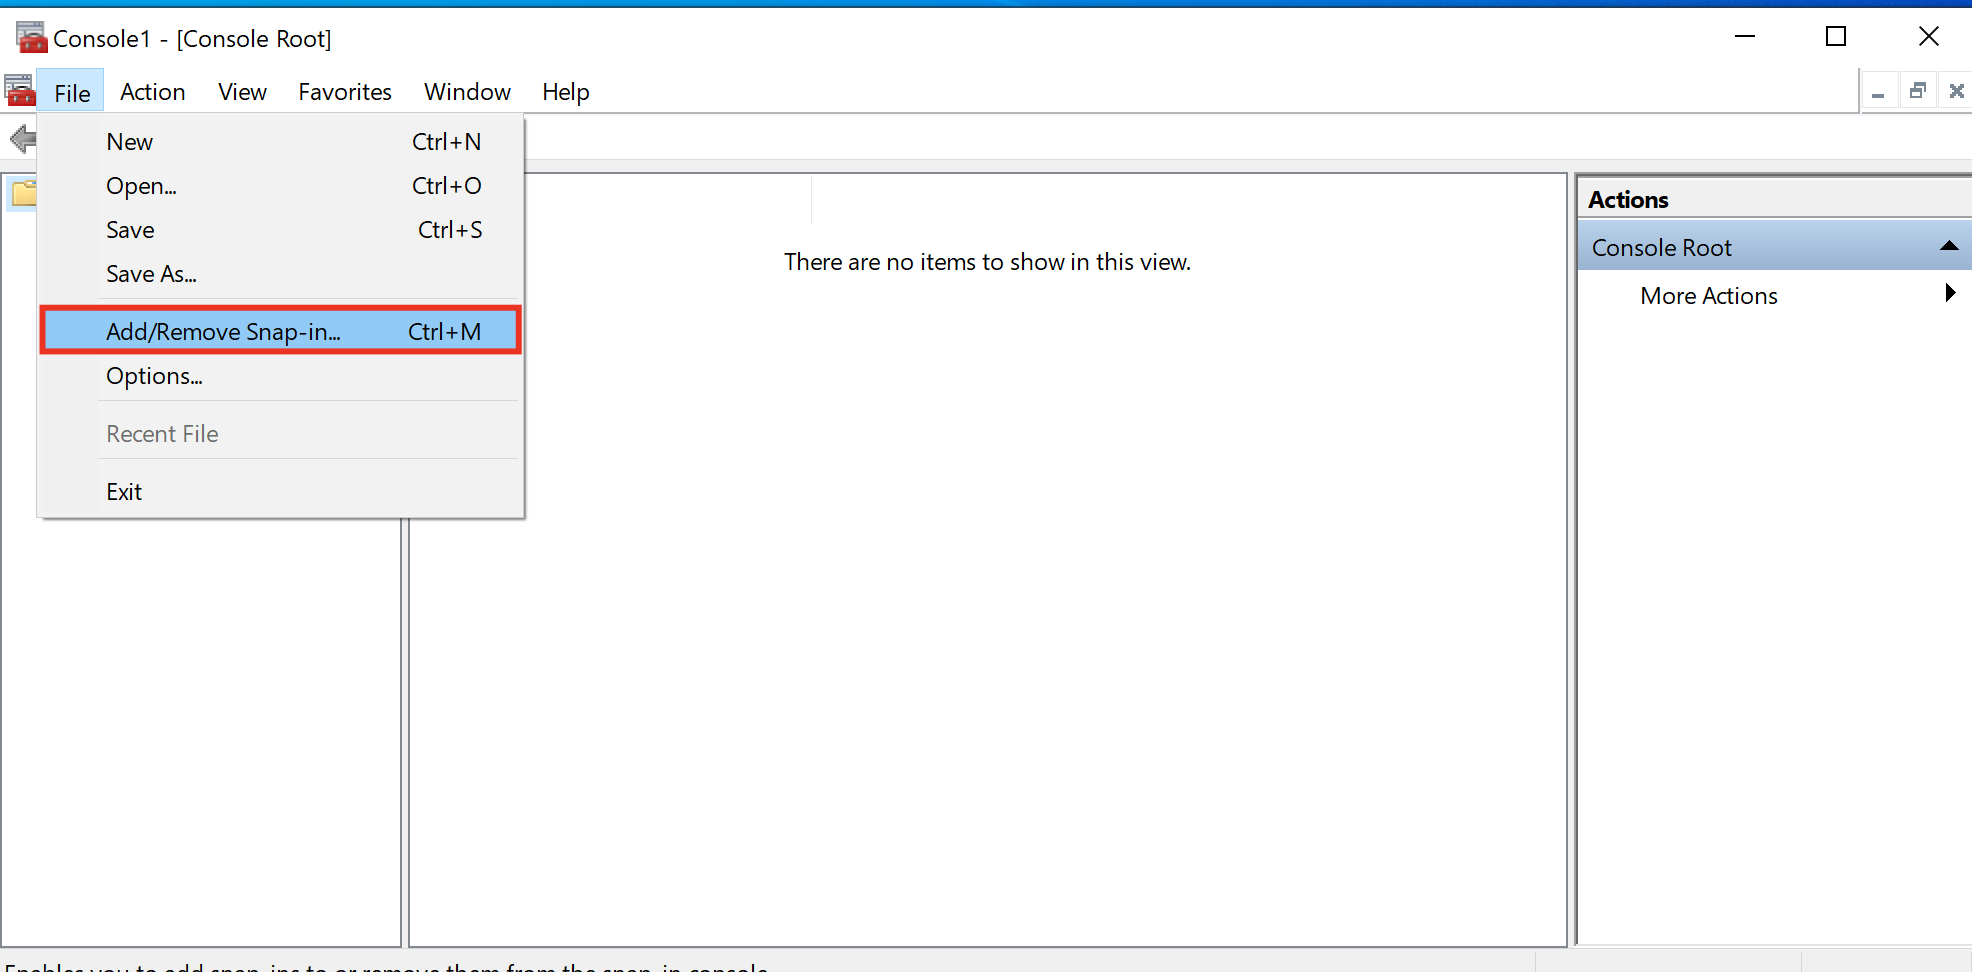The height and width of the screenshot is (972, 1972).
Task: Close the inner Console Root child window
Action: [x=1956, y=92]
